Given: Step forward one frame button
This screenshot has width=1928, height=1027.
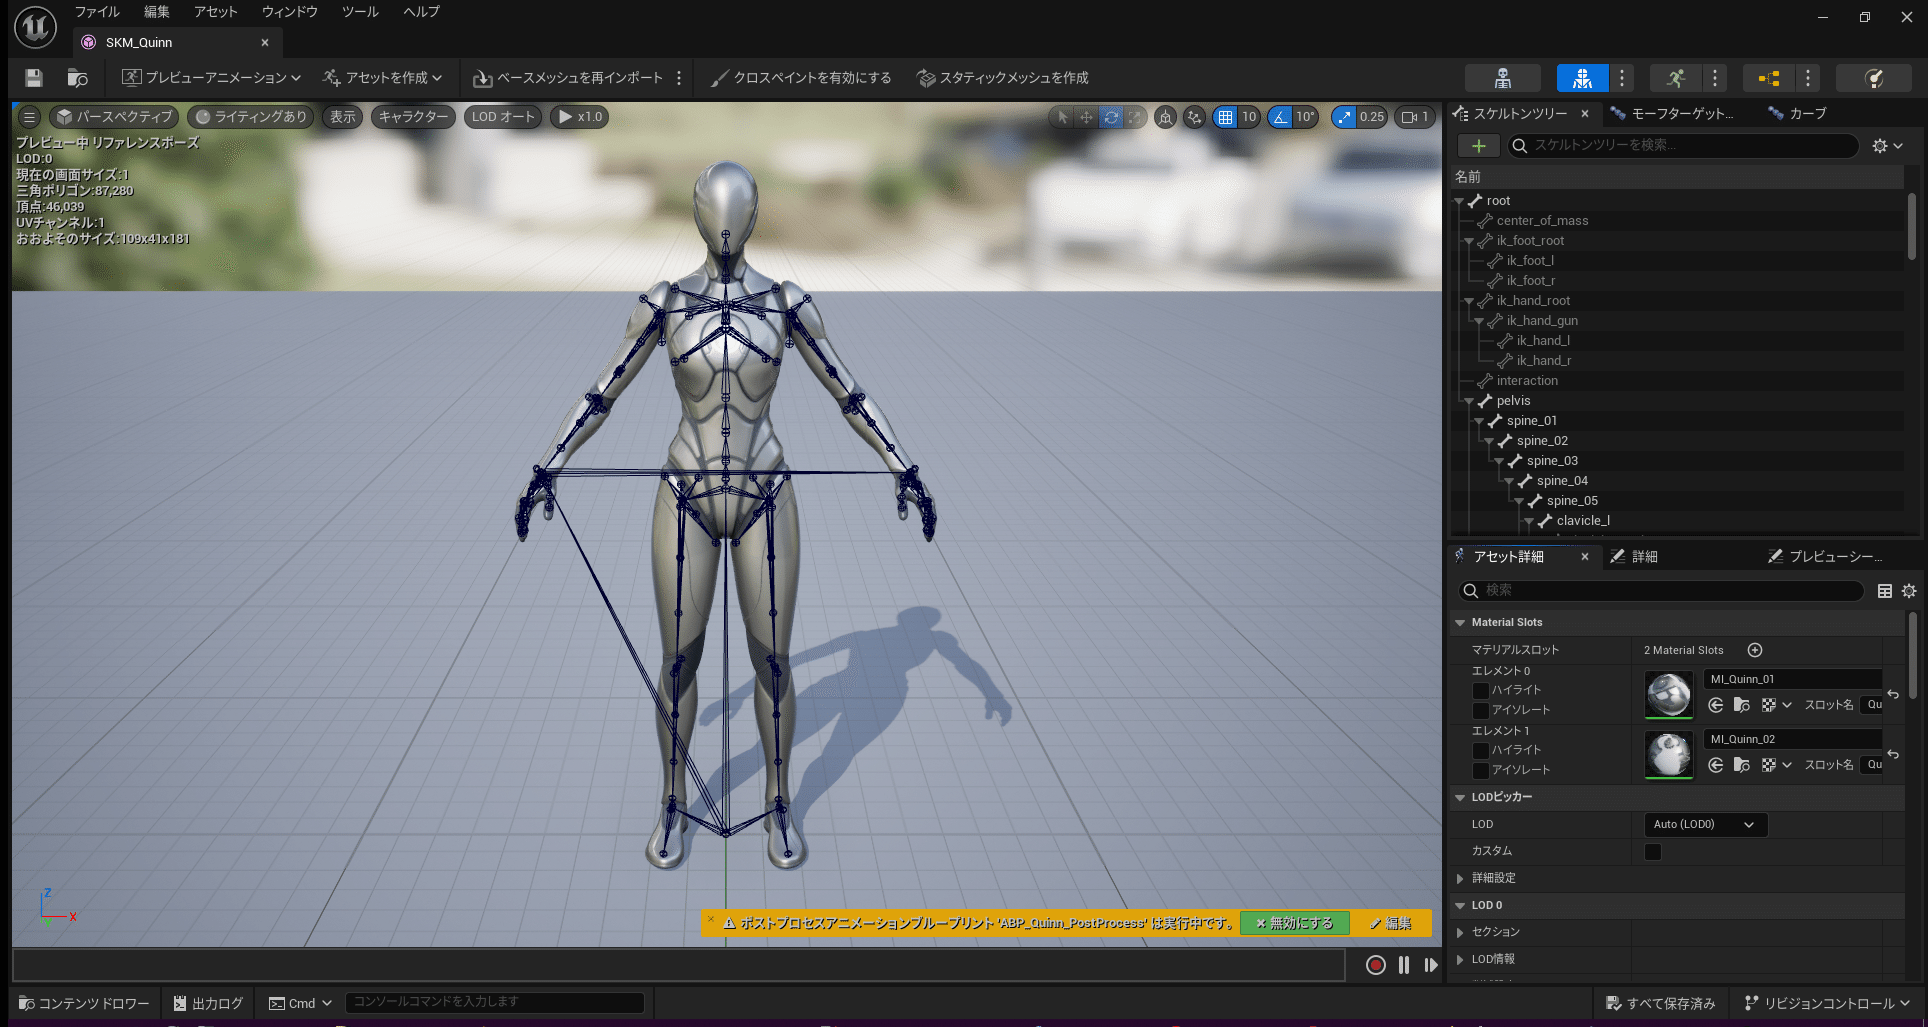Looking at the screenshot, I should point(1431,965).
